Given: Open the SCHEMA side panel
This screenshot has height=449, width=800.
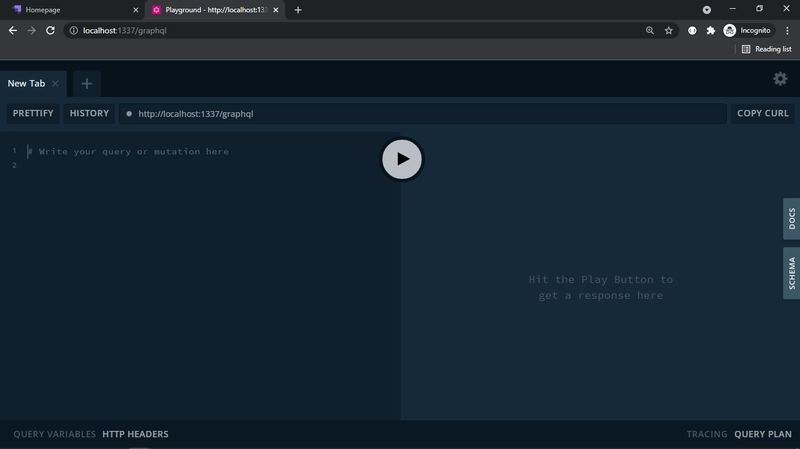Looking at the screenshot, I should 791,273.
